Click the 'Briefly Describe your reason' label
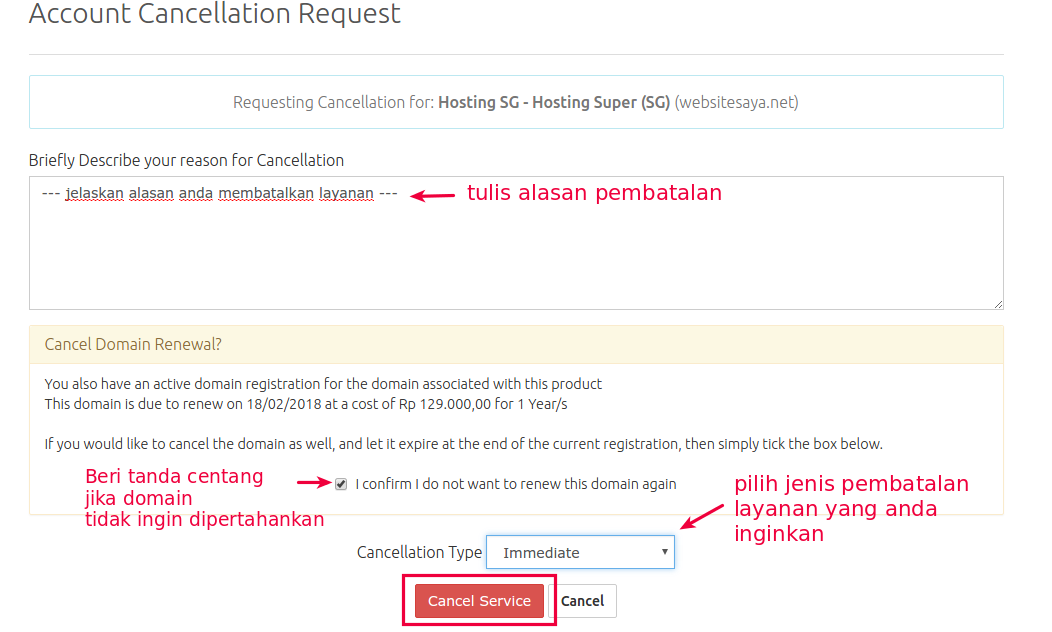1052x632 pixels. tap(186, 160)
